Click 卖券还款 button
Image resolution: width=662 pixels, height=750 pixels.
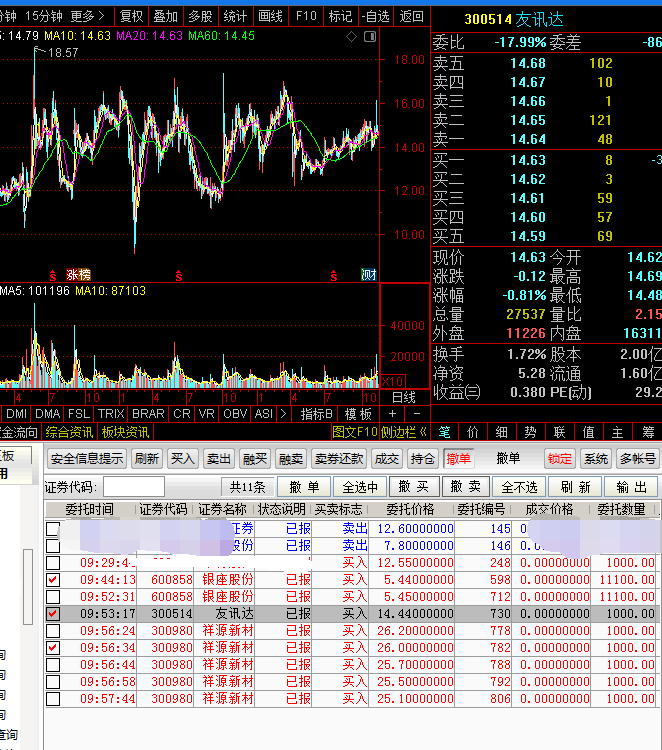(x=339, y=459)
